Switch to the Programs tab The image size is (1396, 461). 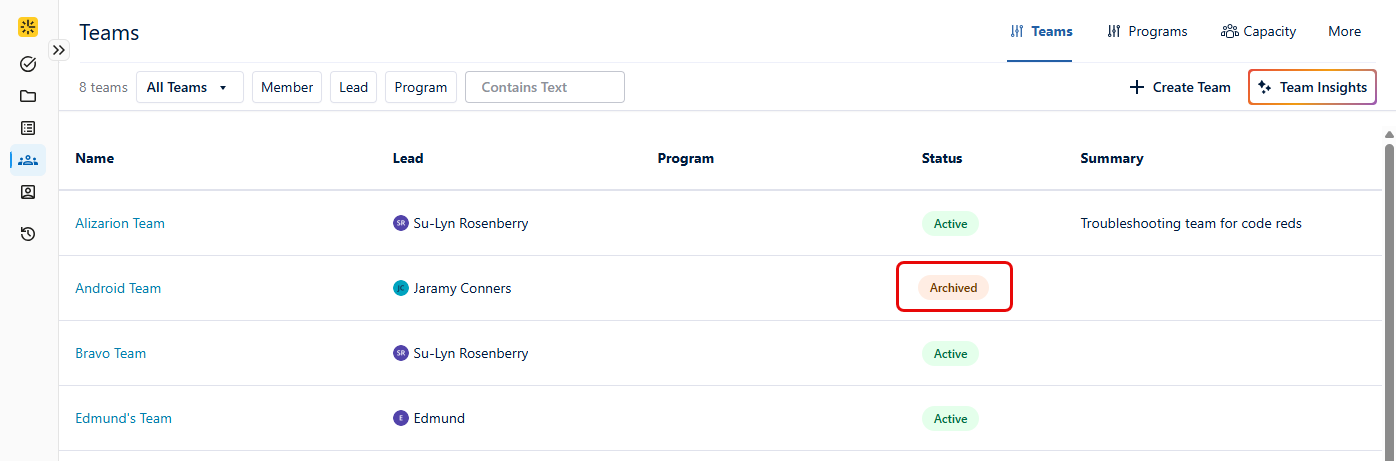pos(1147,31)
